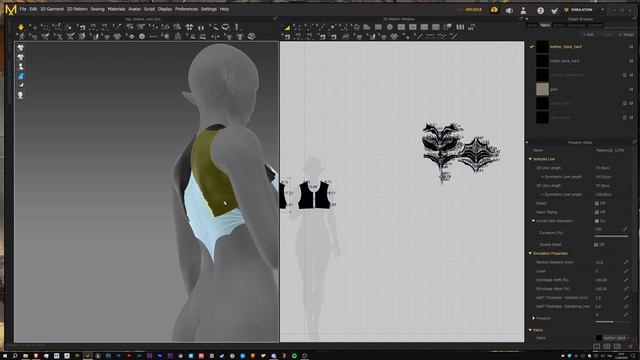Open the Fabric dropdown in Property Editor

pos(612,338)
